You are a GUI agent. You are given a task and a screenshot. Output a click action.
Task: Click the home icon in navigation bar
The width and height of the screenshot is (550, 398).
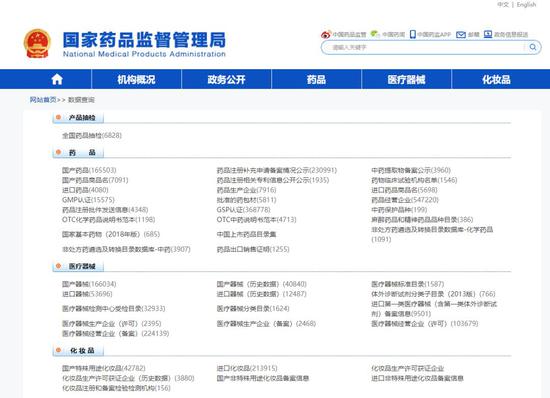[57, 80]
